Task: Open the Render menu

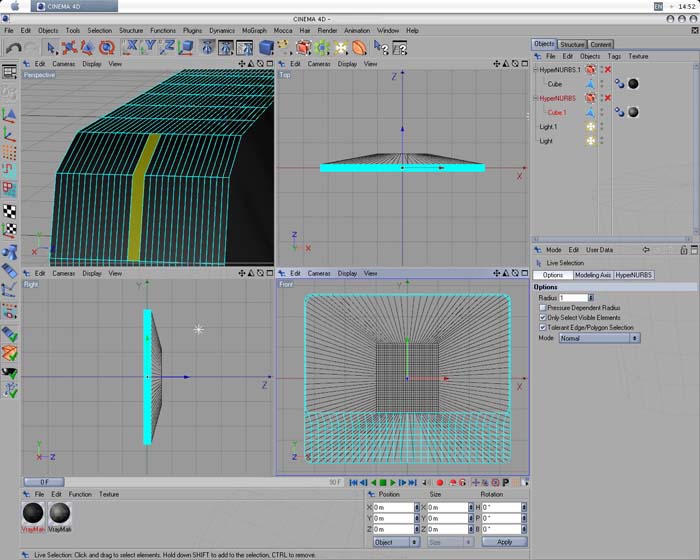Action: coord(327,30)
